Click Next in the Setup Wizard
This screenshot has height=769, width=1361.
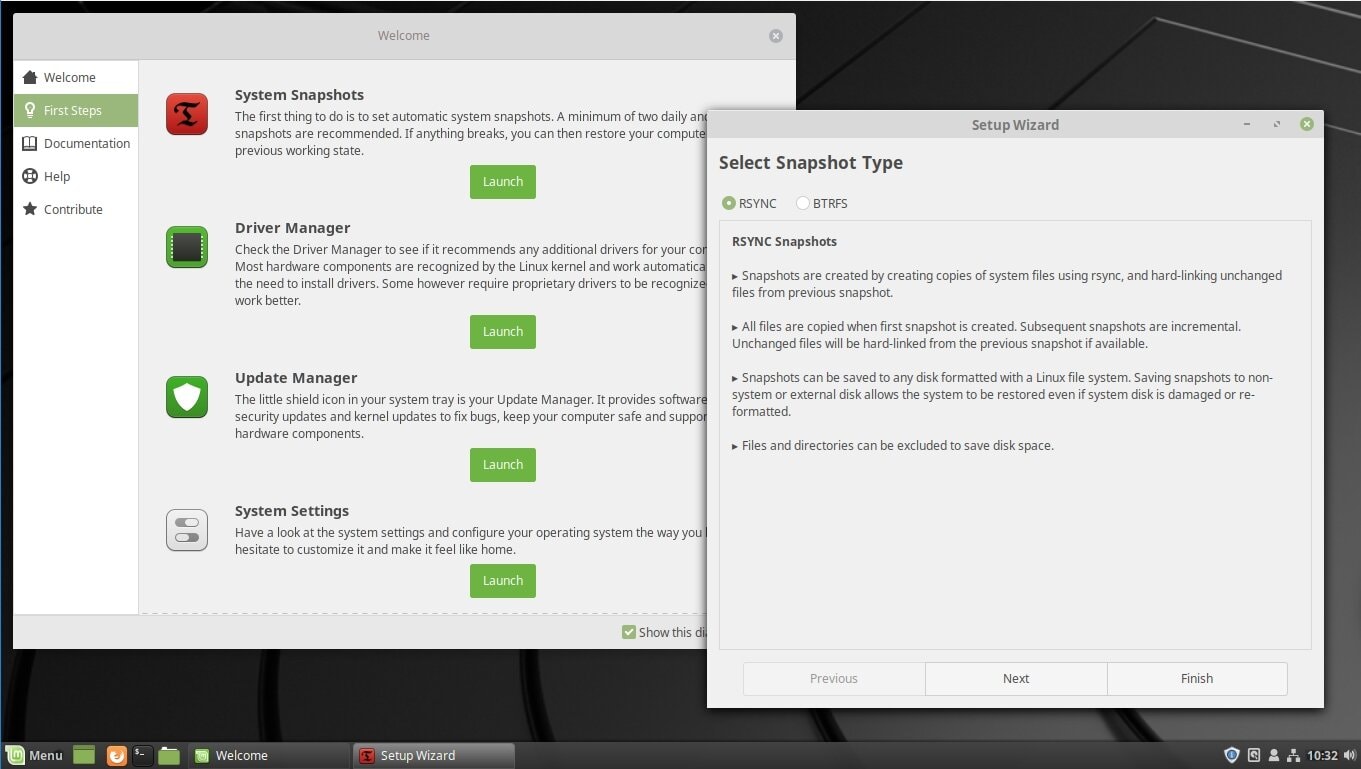click(1015, 678)
